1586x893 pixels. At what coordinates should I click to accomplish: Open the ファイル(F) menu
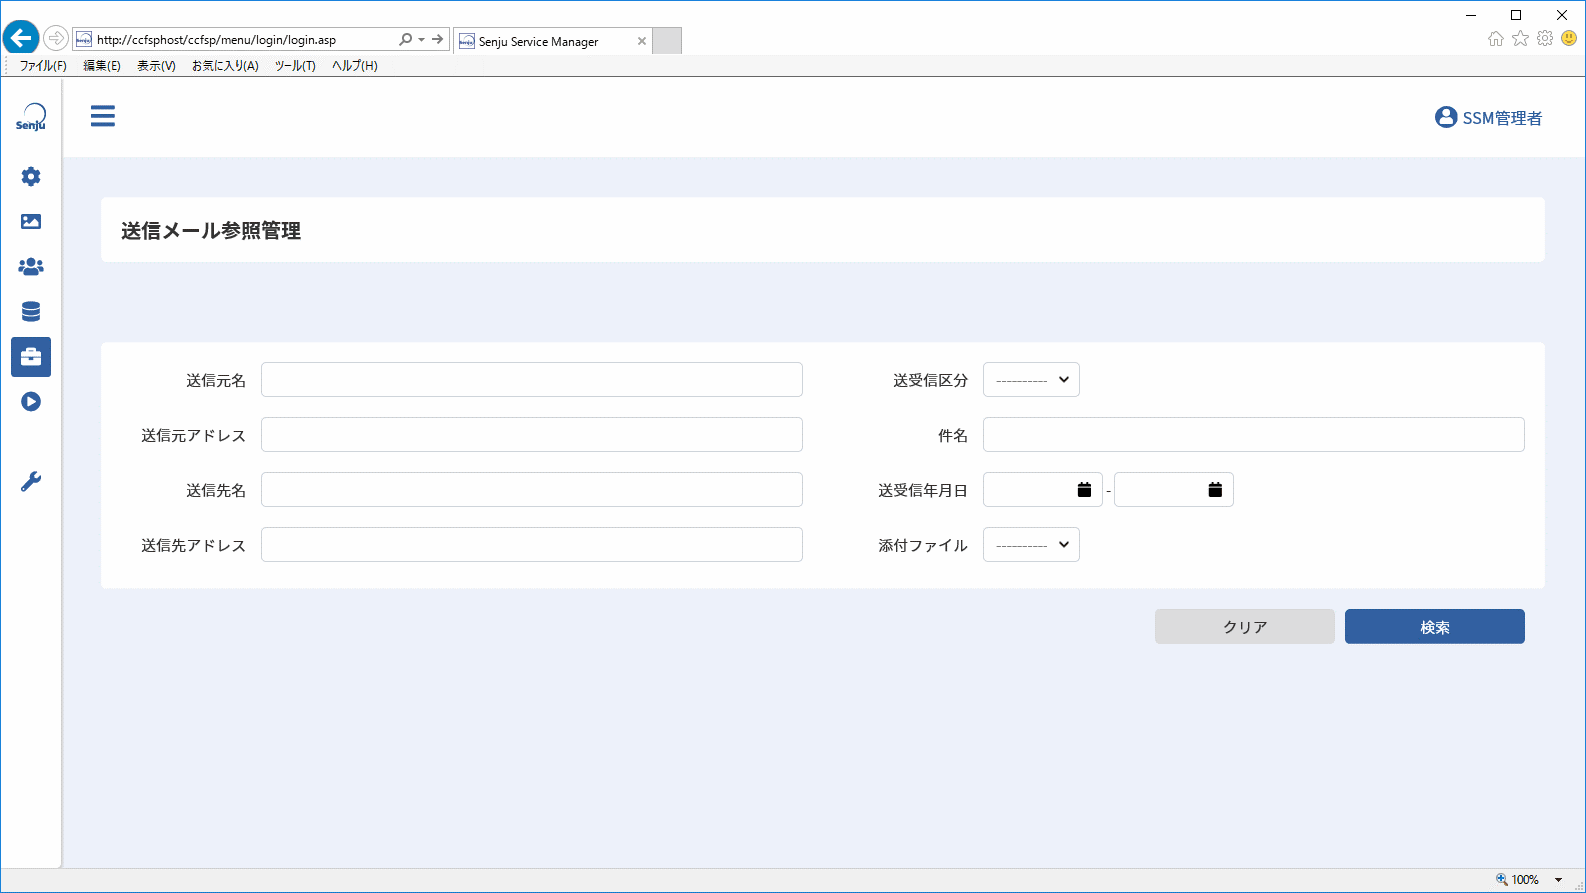click(x=43, y=66)
